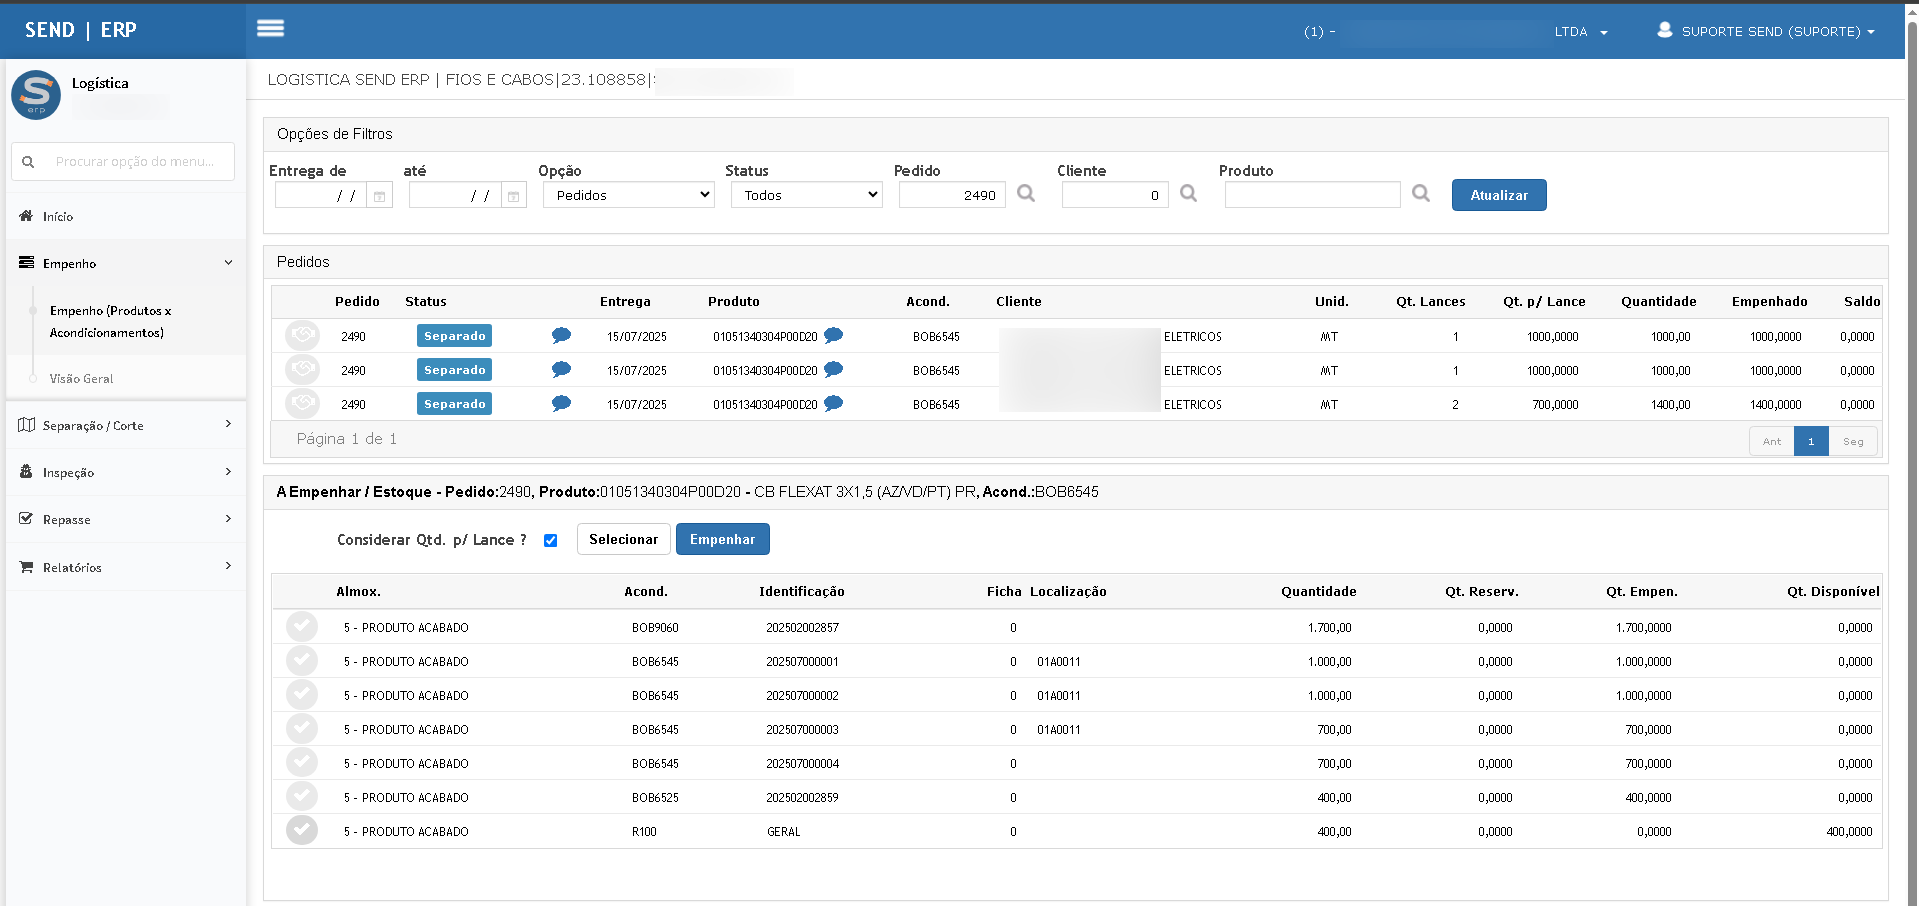Search Cliente with magnifier icon
This screenshot has width=1919, height=906.
pyautogui.click(x=1188, y=193)
